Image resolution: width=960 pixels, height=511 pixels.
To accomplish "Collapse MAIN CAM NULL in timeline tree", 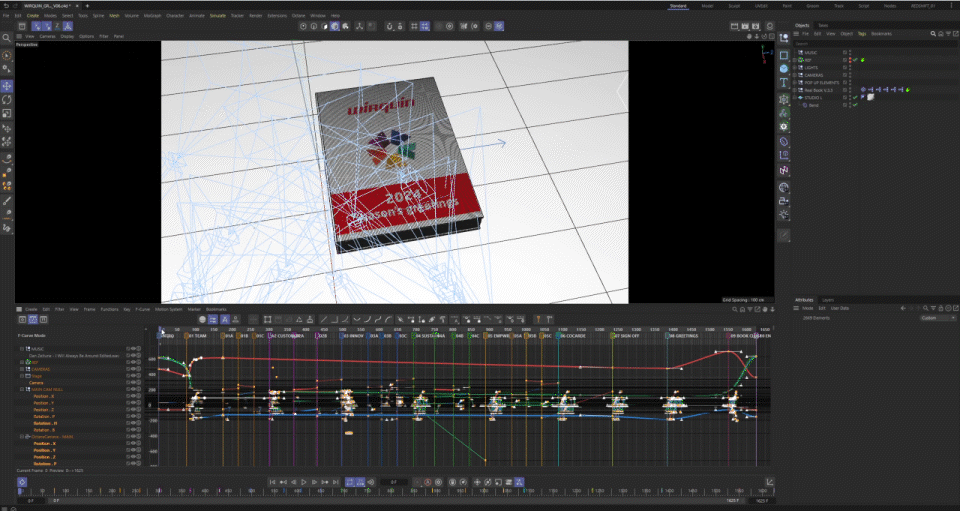I will [x=22, y=389].
